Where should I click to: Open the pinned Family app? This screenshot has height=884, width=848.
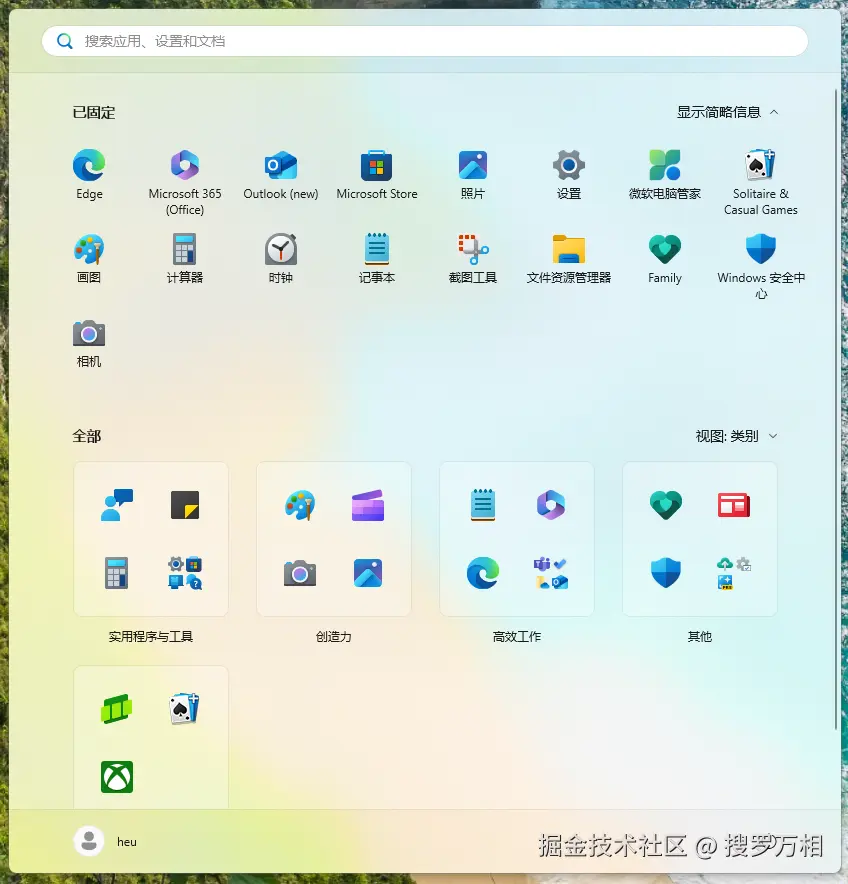coord(665,258)
